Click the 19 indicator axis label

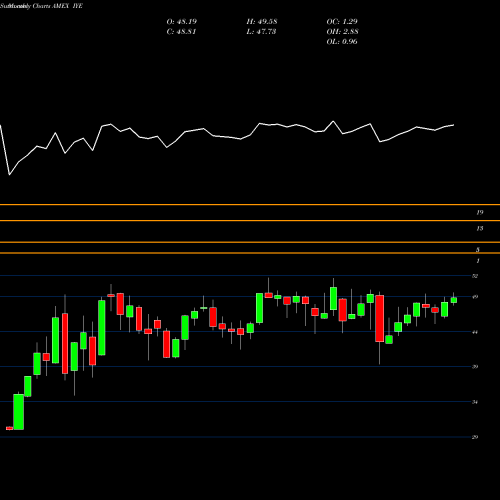click(480, 212)
